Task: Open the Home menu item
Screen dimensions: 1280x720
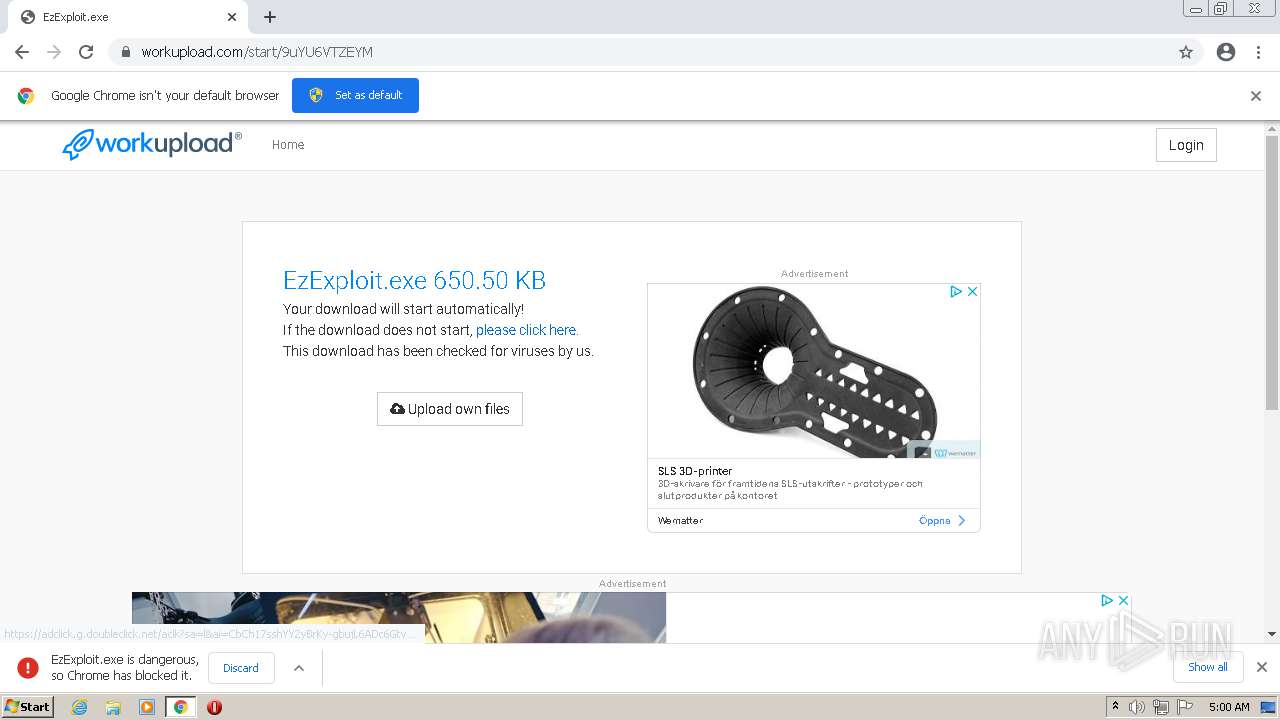Action: pos(288,145)
